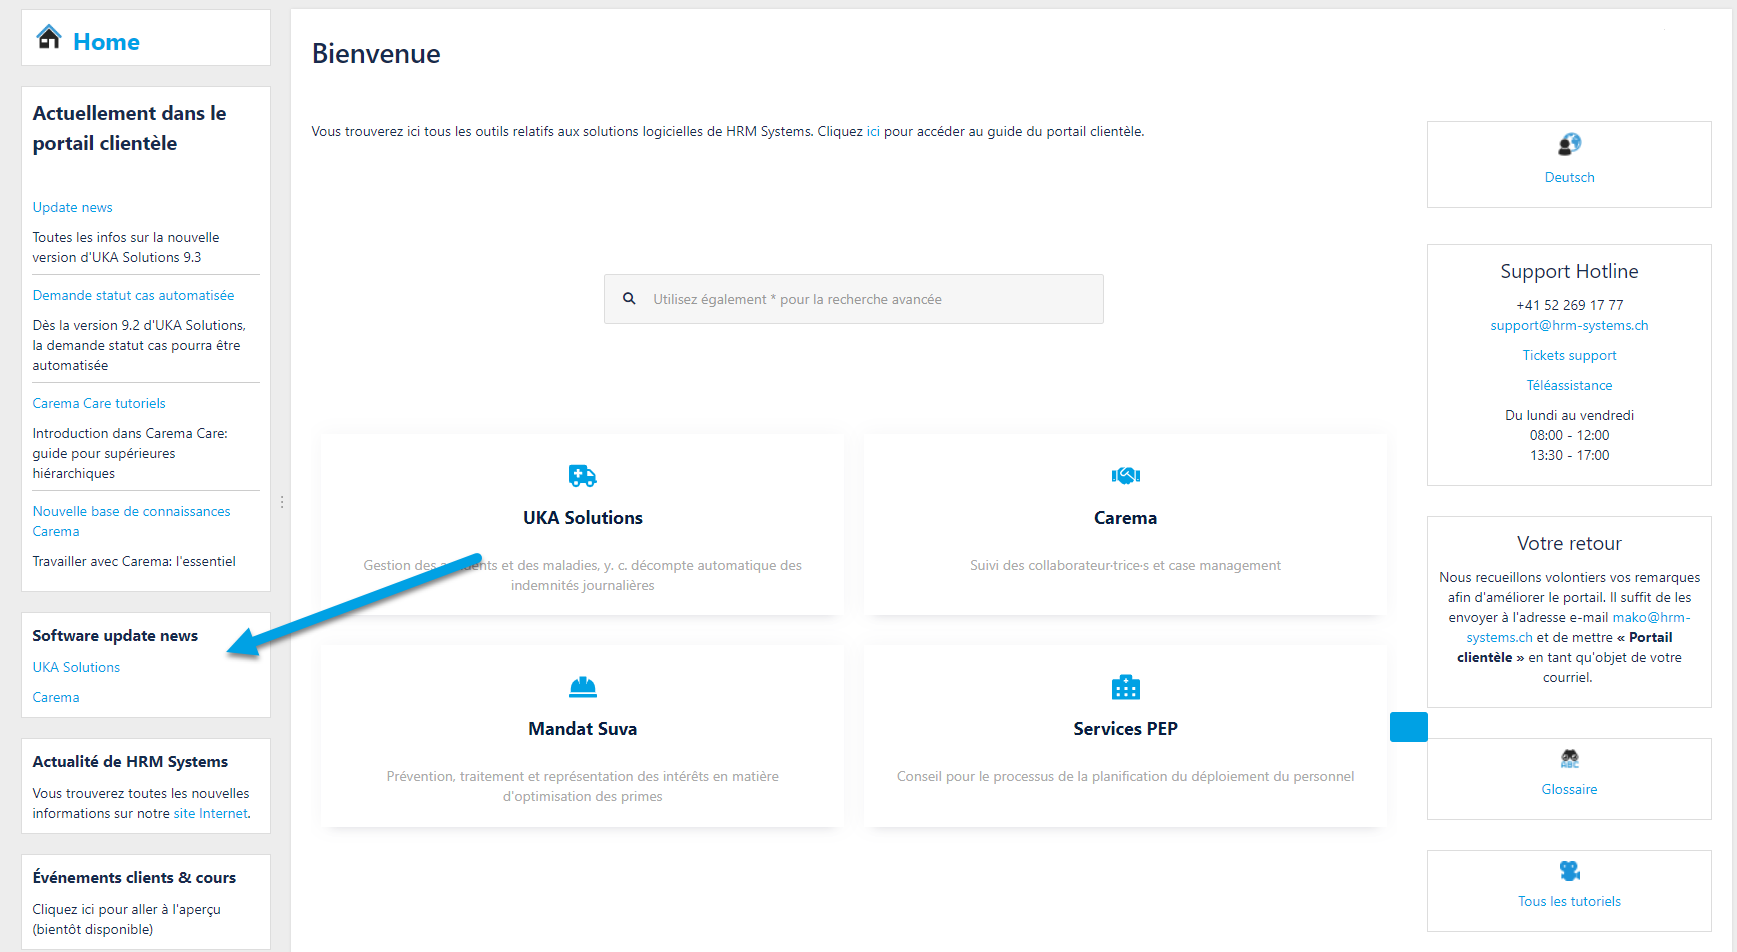This screenshot has width=1737, height=952.
Task: Click the Home house icon
Action: pyautogui.click(x=49, y=37)
